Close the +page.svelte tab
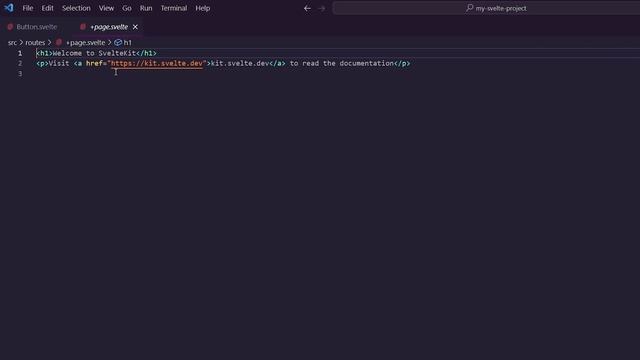This screenshot has width=640, height=360. point(135,27)
